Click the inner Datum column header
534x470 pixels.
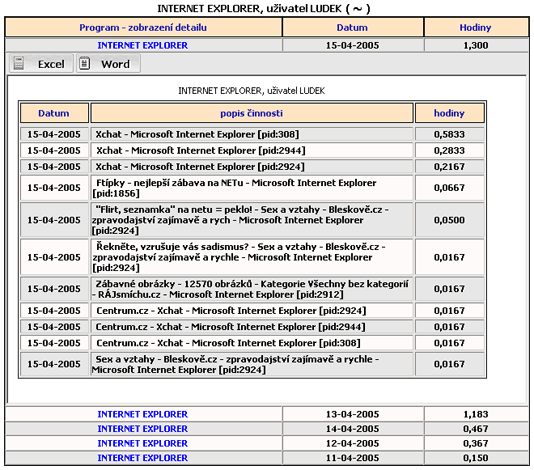point(54,113)
